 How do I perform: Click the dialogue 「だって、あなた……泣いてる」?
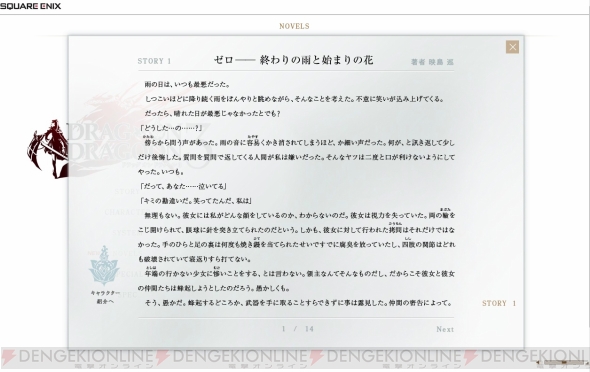[183, 186]
